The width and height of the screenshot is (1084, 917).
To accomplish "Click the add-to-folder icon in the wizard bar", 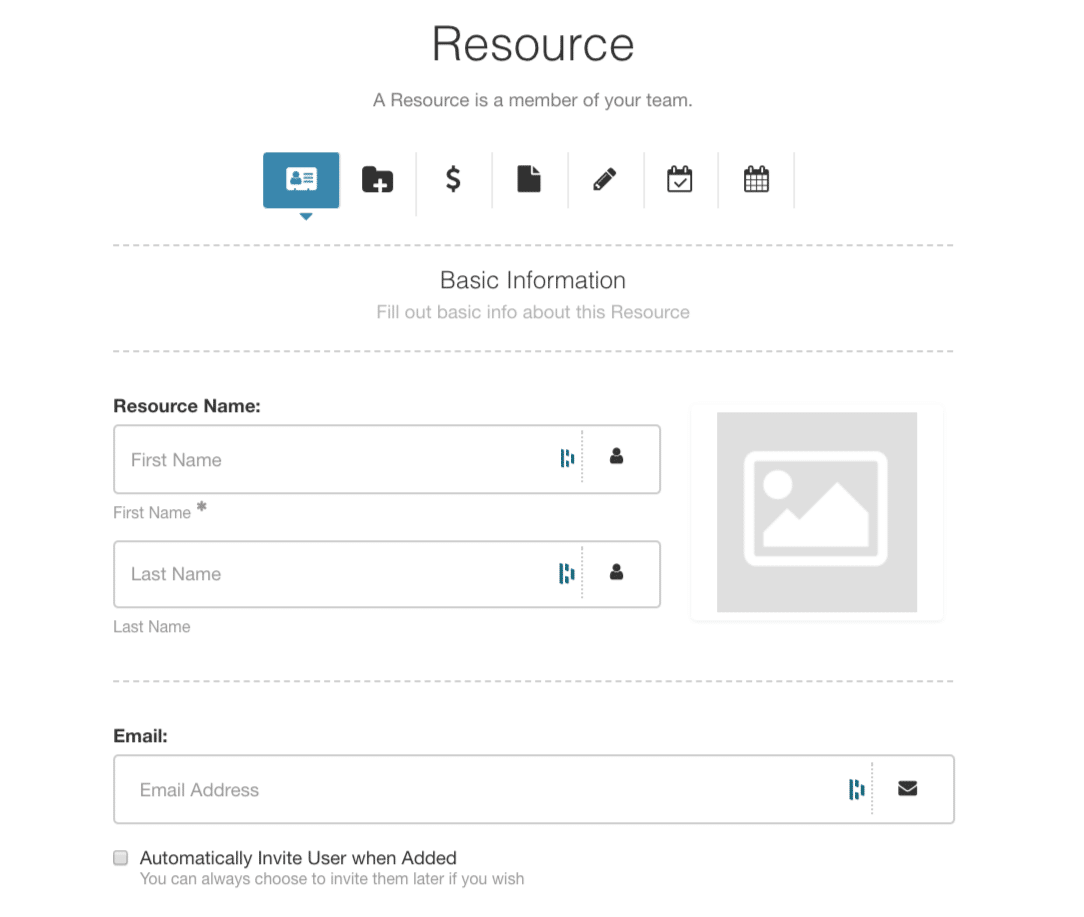I will (378, 178).
